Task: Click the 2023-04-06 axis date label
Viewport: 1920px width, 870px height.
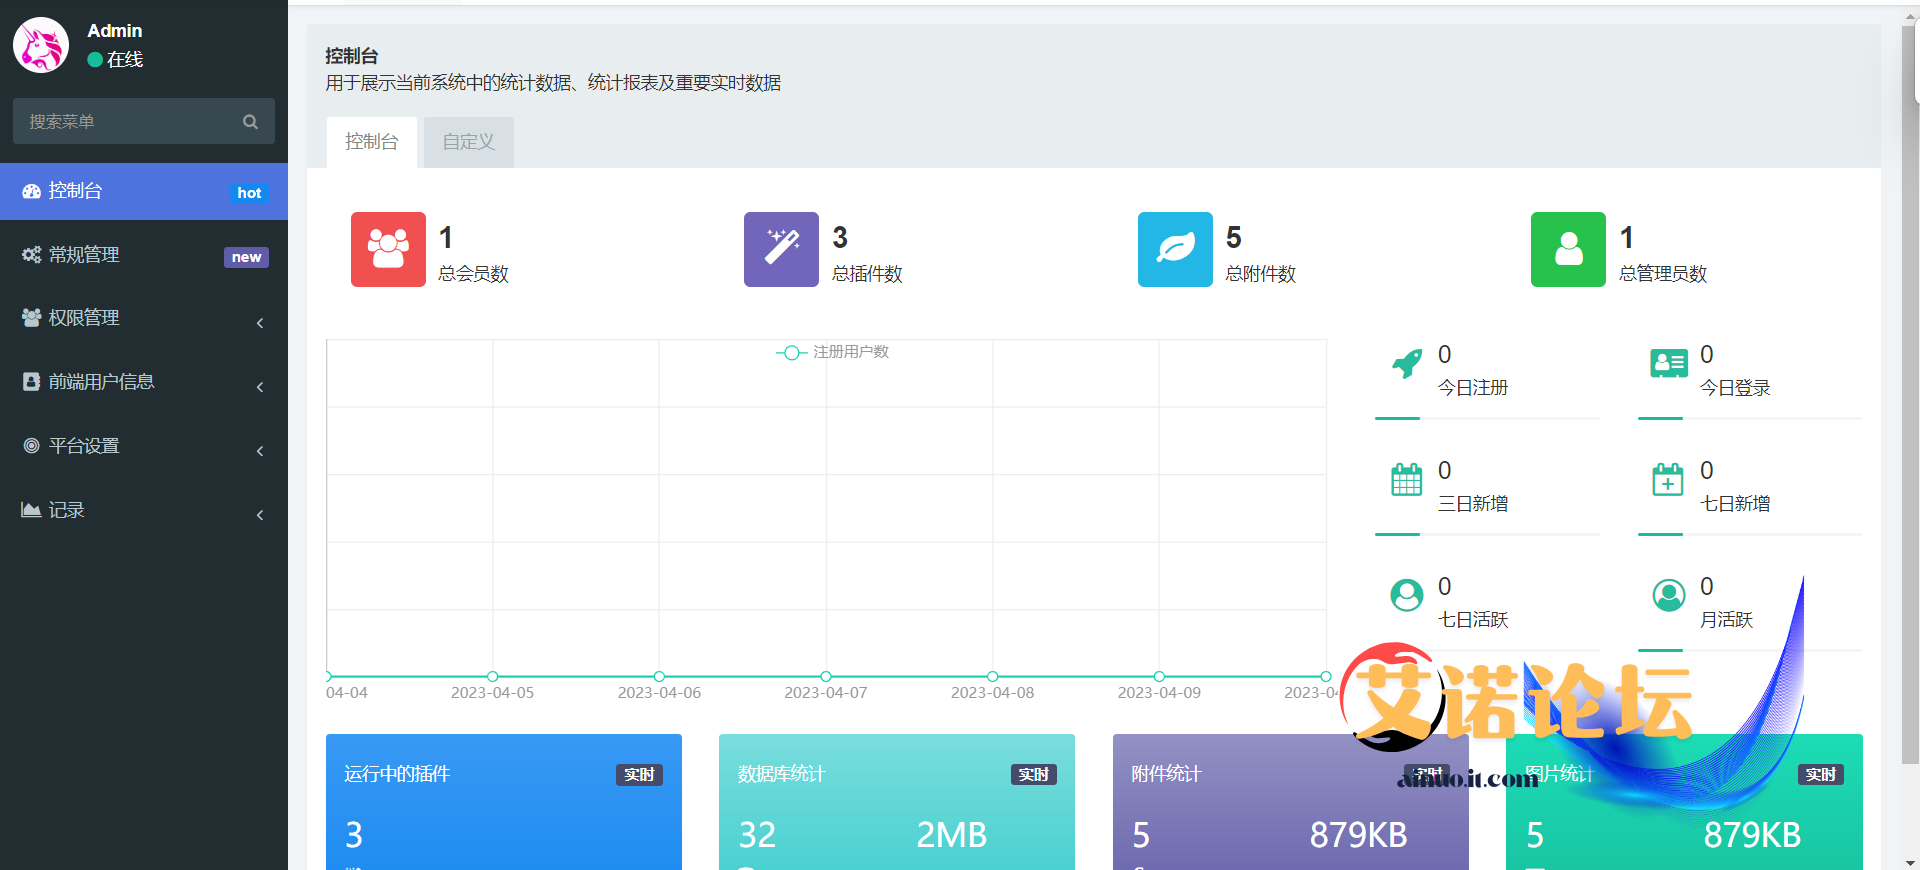Action: (659, 693)
